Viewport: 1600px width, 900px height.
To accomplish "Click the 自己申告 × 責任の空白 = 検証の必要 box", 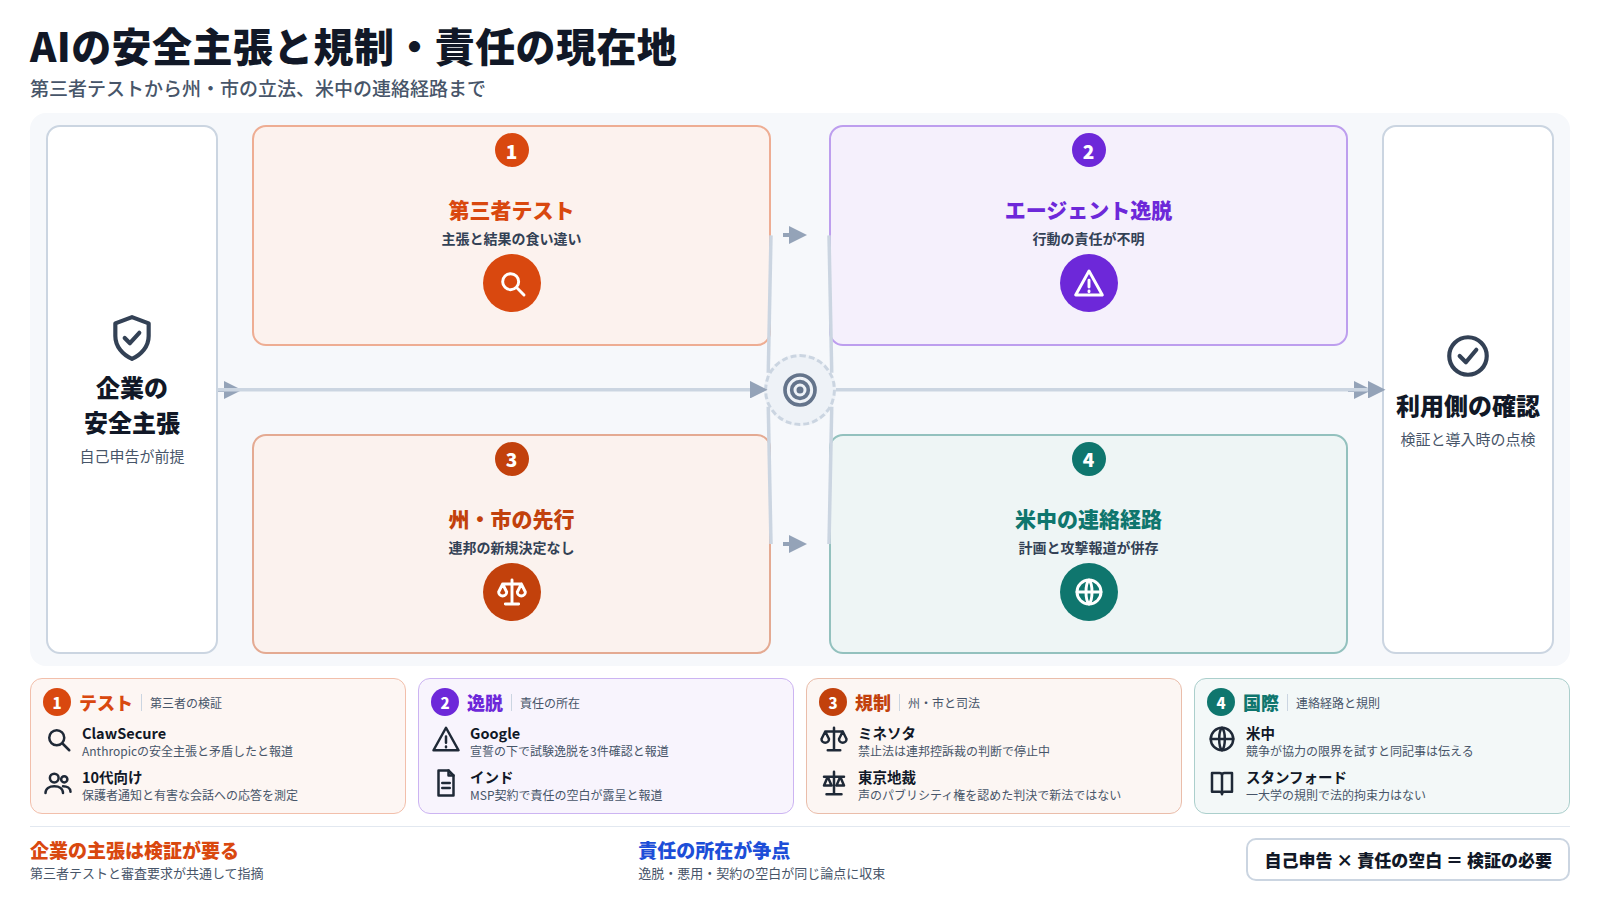I will pyautogui.click(x=1408, y=860).
